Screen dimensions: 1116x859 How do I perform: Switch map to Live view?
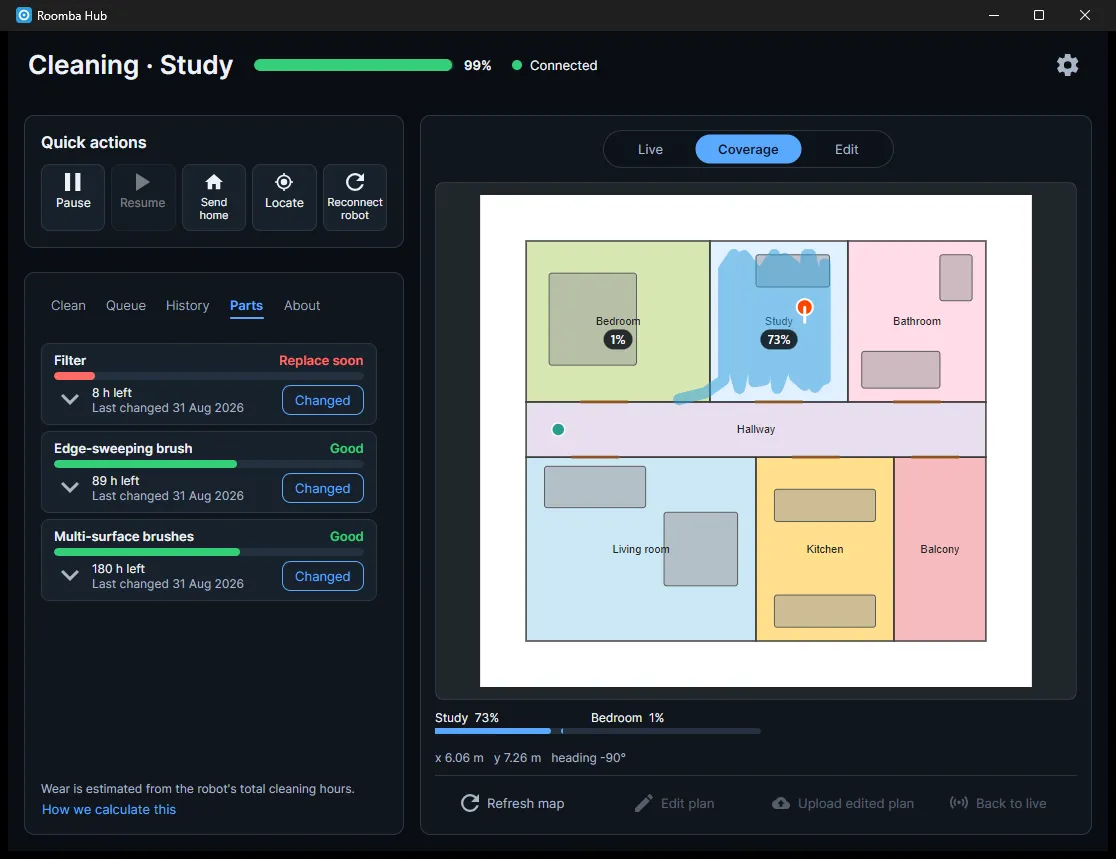click(x=650, y=149)
